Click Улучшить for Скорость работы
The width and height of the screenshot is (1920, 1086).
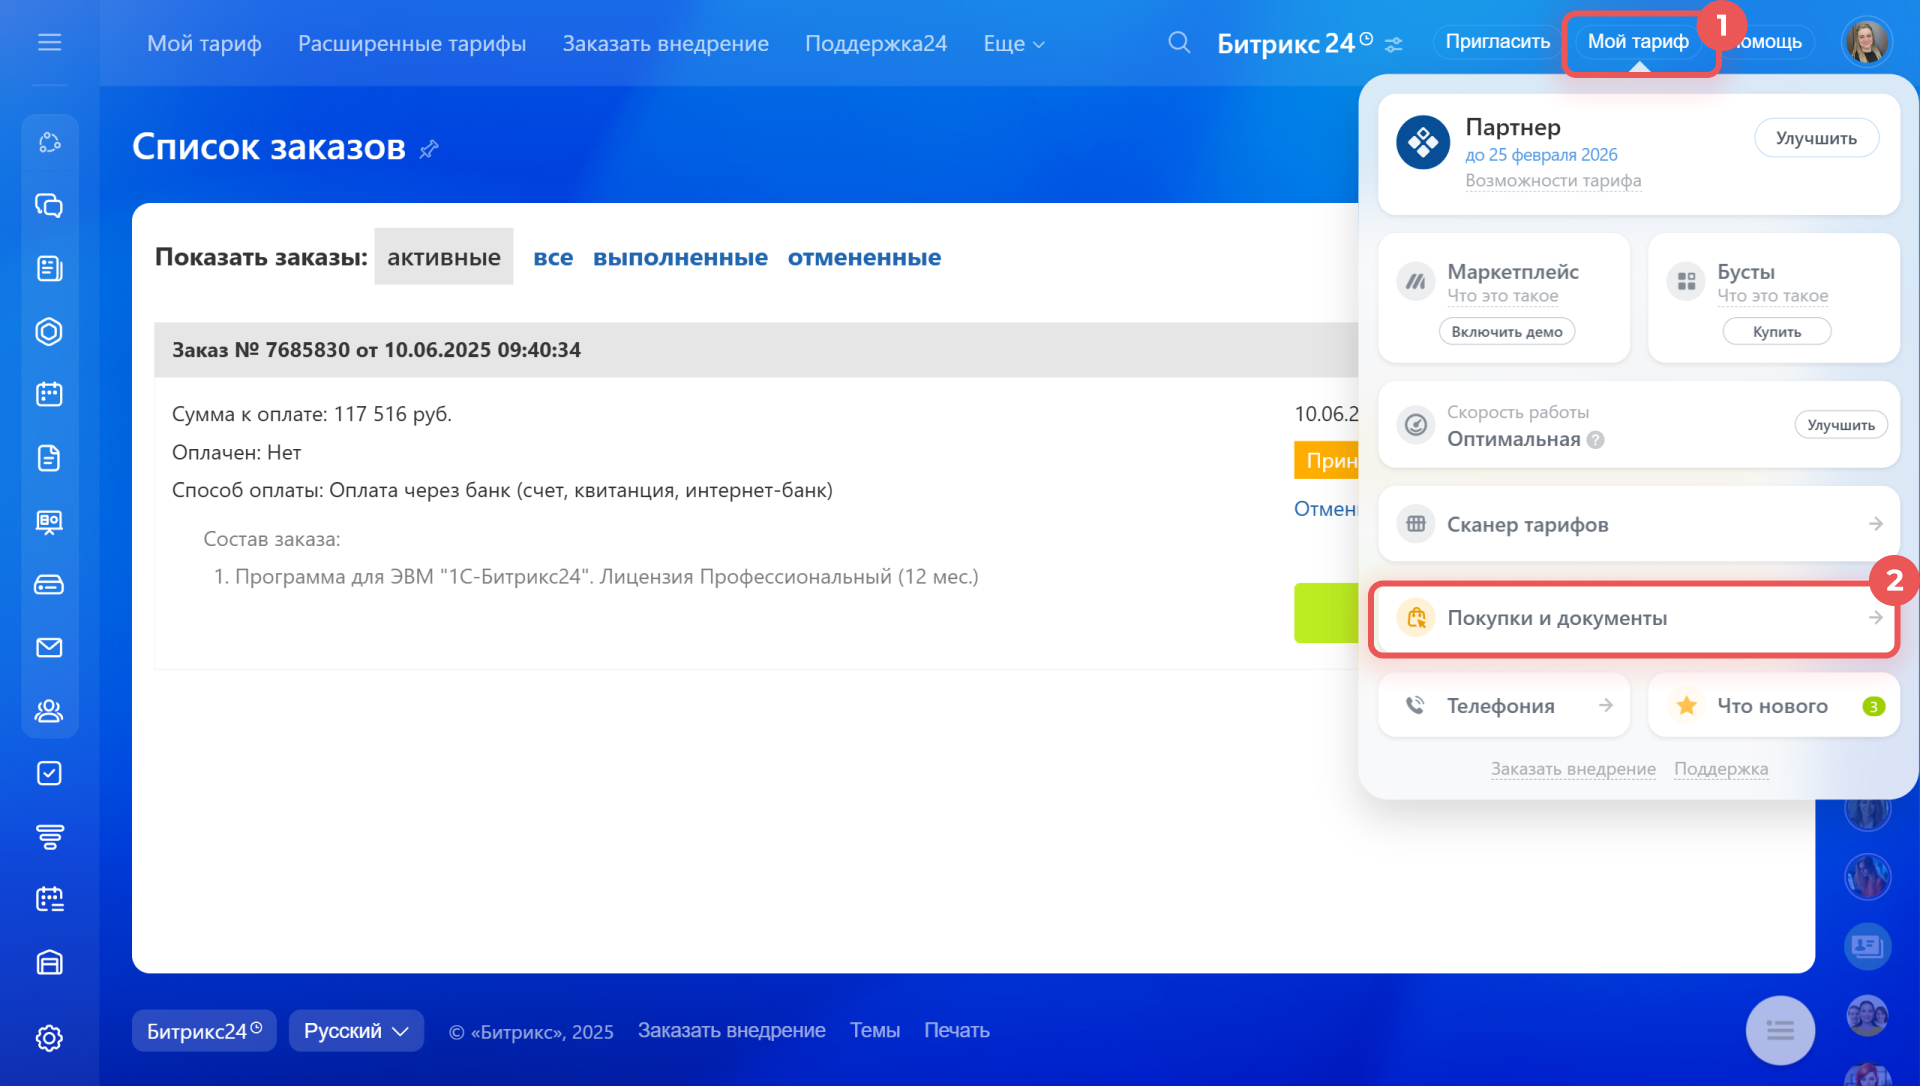click(1841, 425)
